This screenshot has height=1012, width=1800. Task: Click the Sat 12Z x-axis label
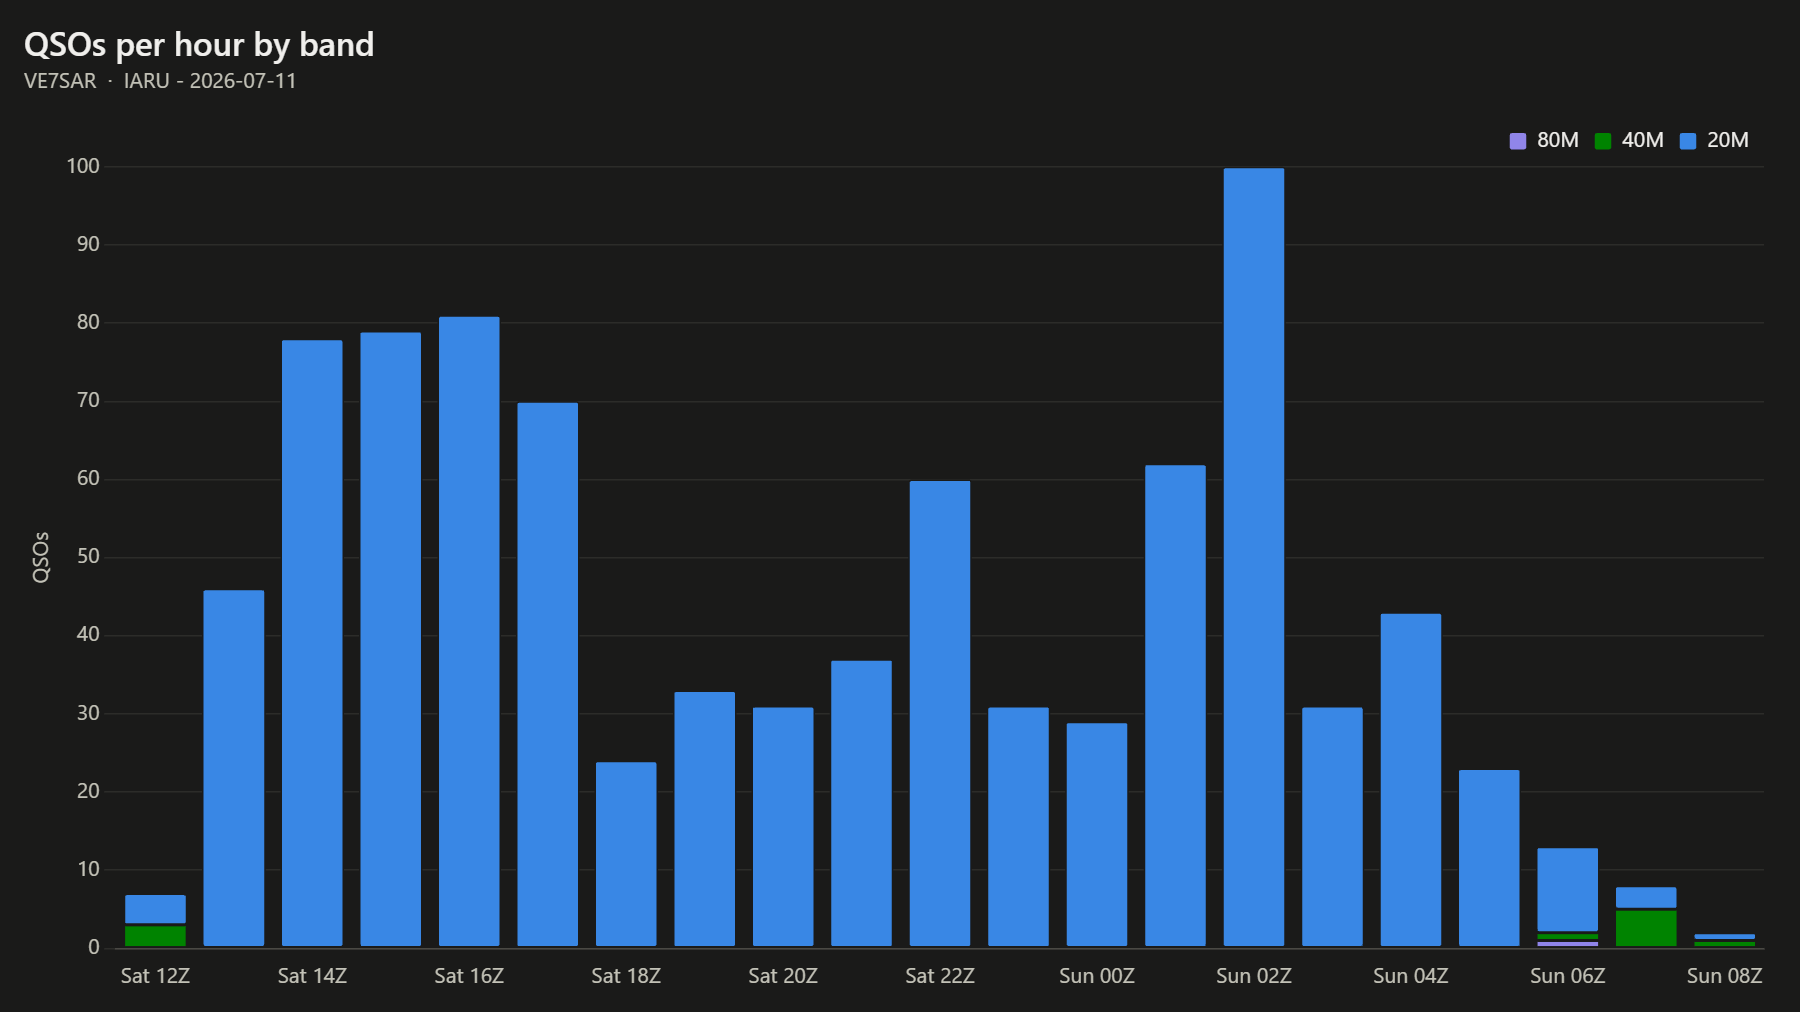coord(155,976)
